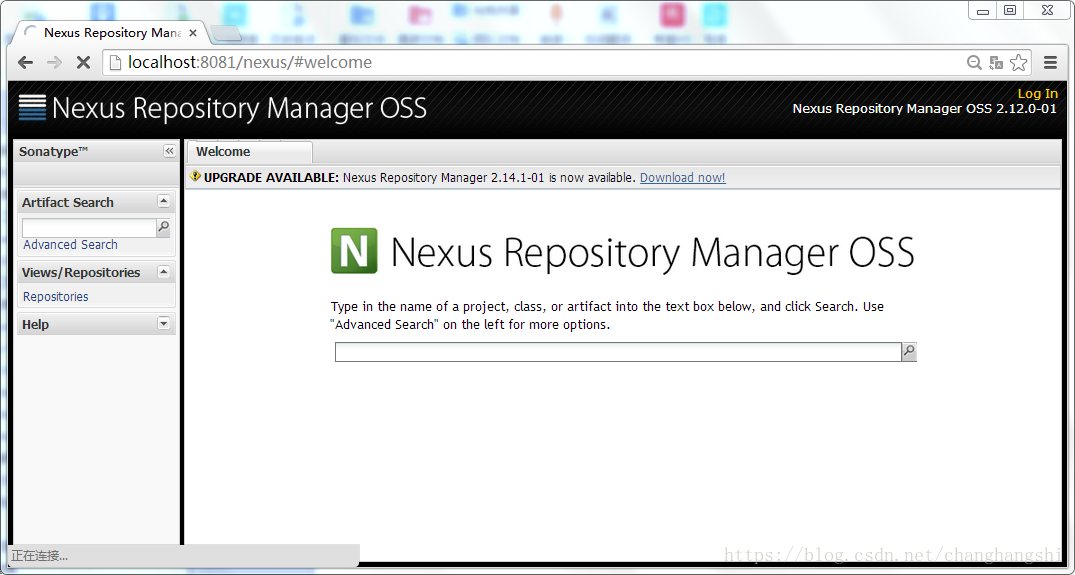
Task: Click the address bar URL
Action: [250, 62]
